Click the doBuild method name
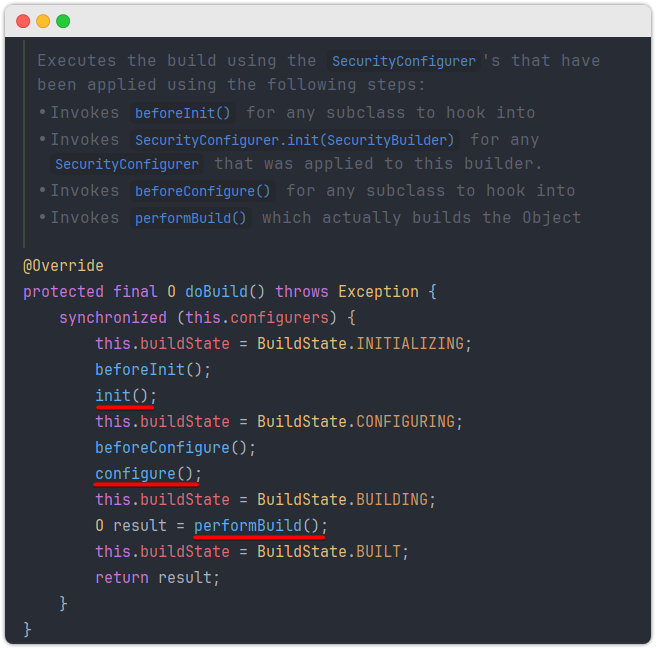This screenshot has height=649, width=656. (x=216, y=292)
